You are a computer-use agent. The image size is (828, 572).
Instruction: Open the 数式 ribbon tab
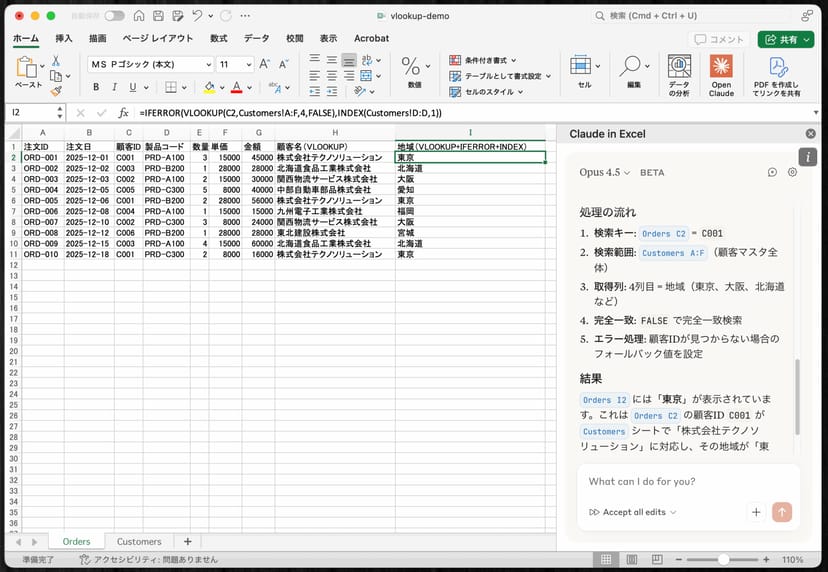[x=218, y=38]
